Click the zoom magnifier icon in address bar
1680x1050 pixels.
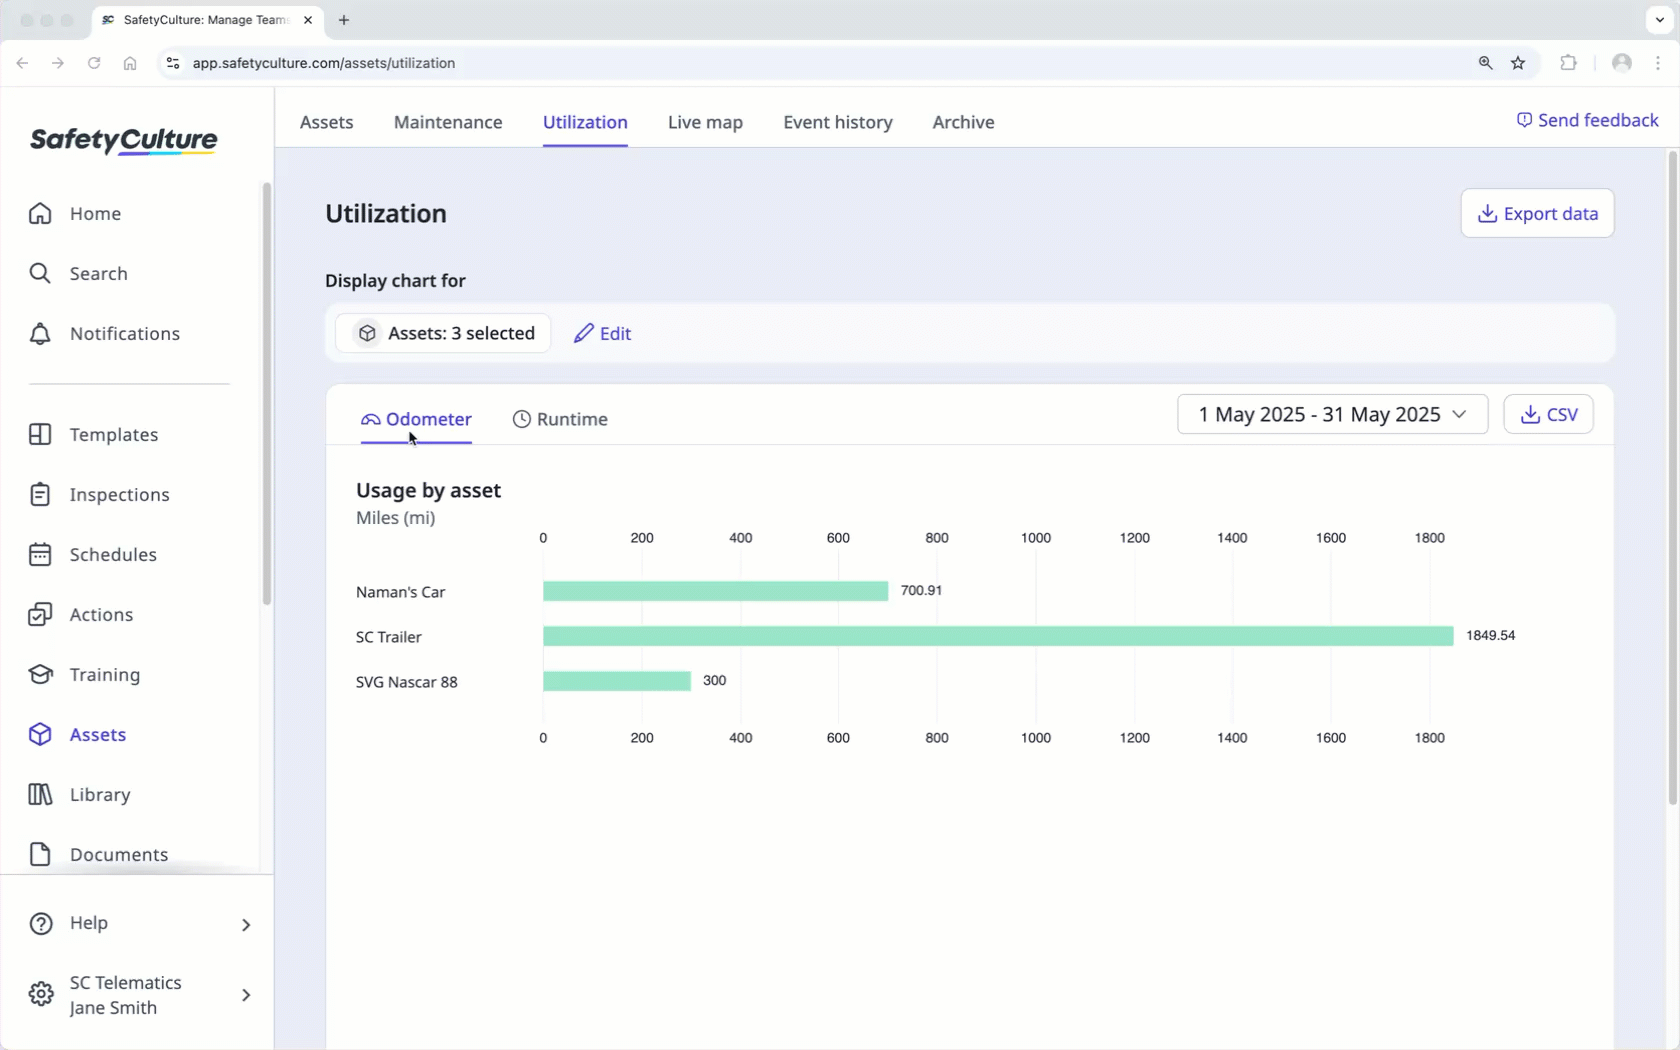click(1485, 63)
